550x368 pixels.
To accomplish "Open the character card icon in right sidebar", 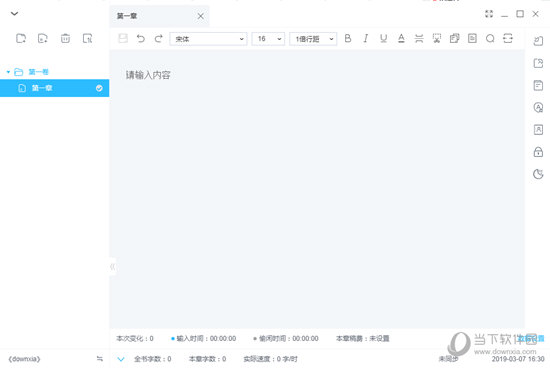I will (538, 130).
